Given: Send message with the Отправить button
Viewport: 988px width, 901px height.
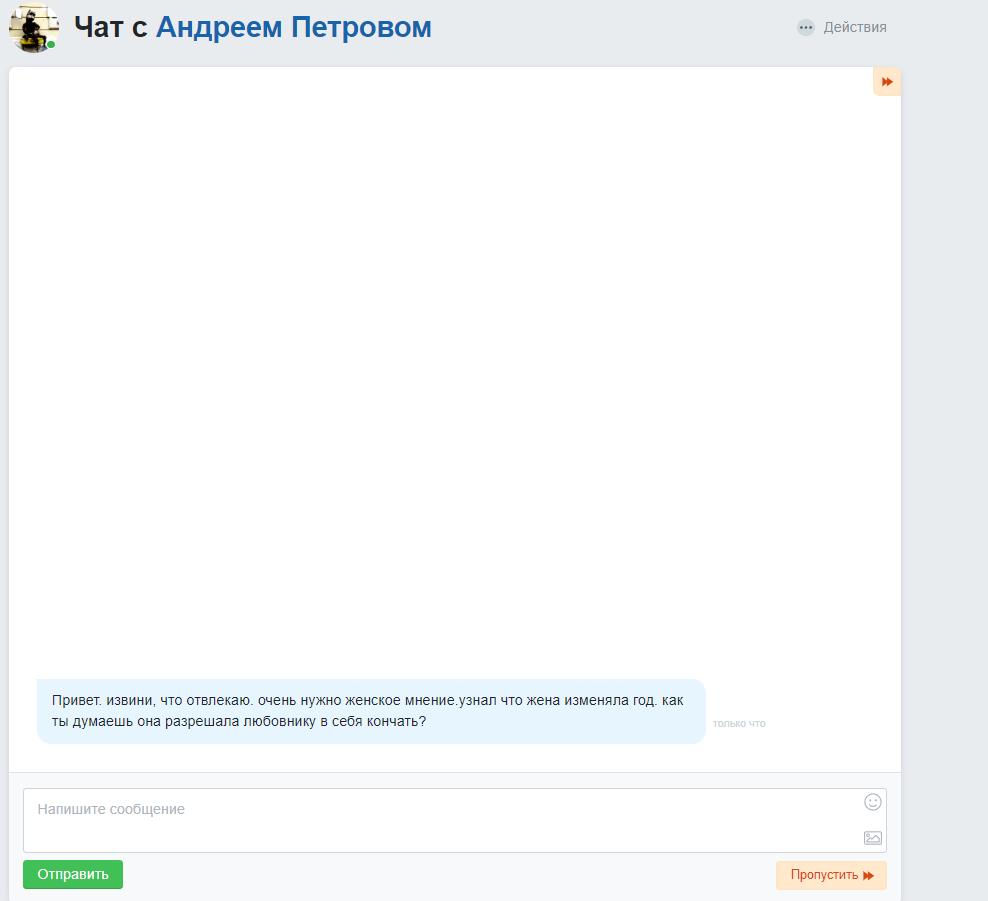Looking at the screenshot, I should [73, 875].
